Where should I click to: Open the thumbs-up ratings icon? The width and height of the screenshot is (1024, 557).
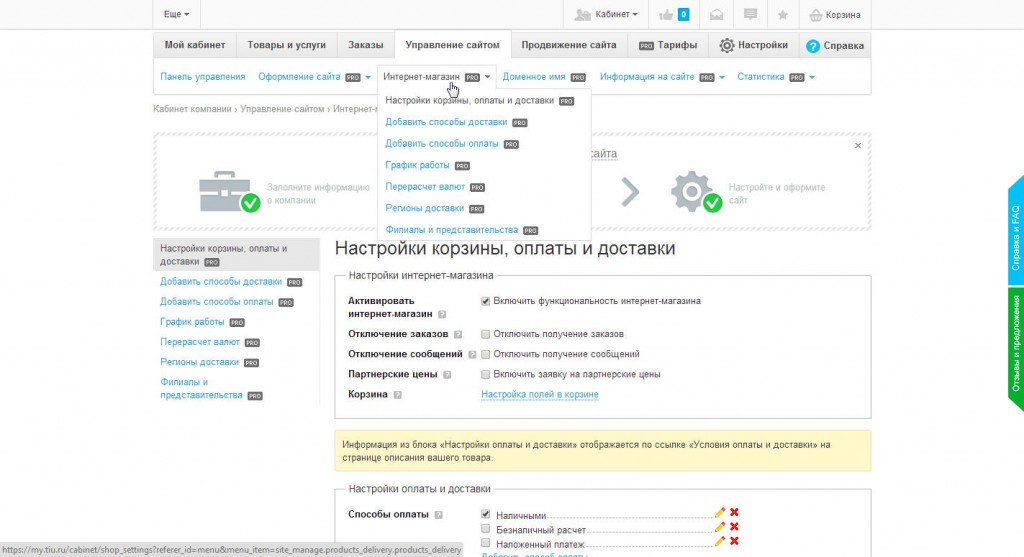tap(666, 14)
